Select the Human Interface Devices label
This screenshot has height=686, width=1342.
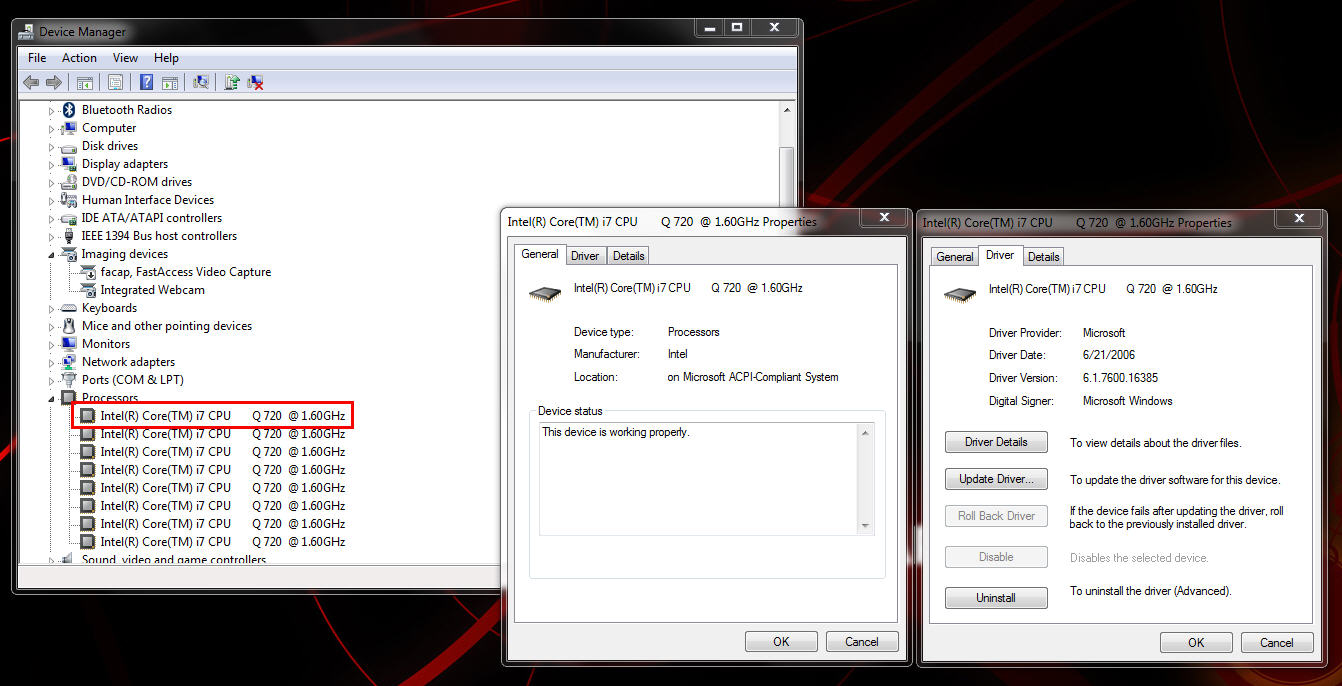148,200
